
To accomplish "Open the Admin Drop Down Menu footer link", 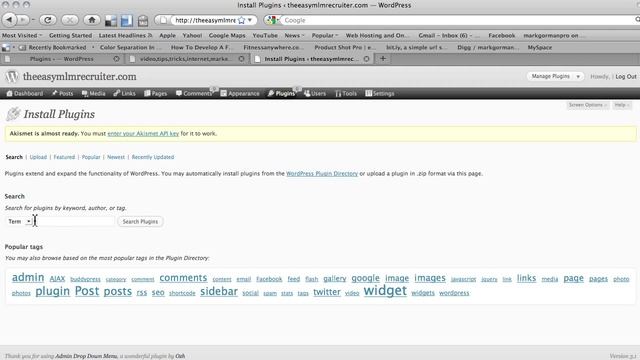I will coord(86,356).
